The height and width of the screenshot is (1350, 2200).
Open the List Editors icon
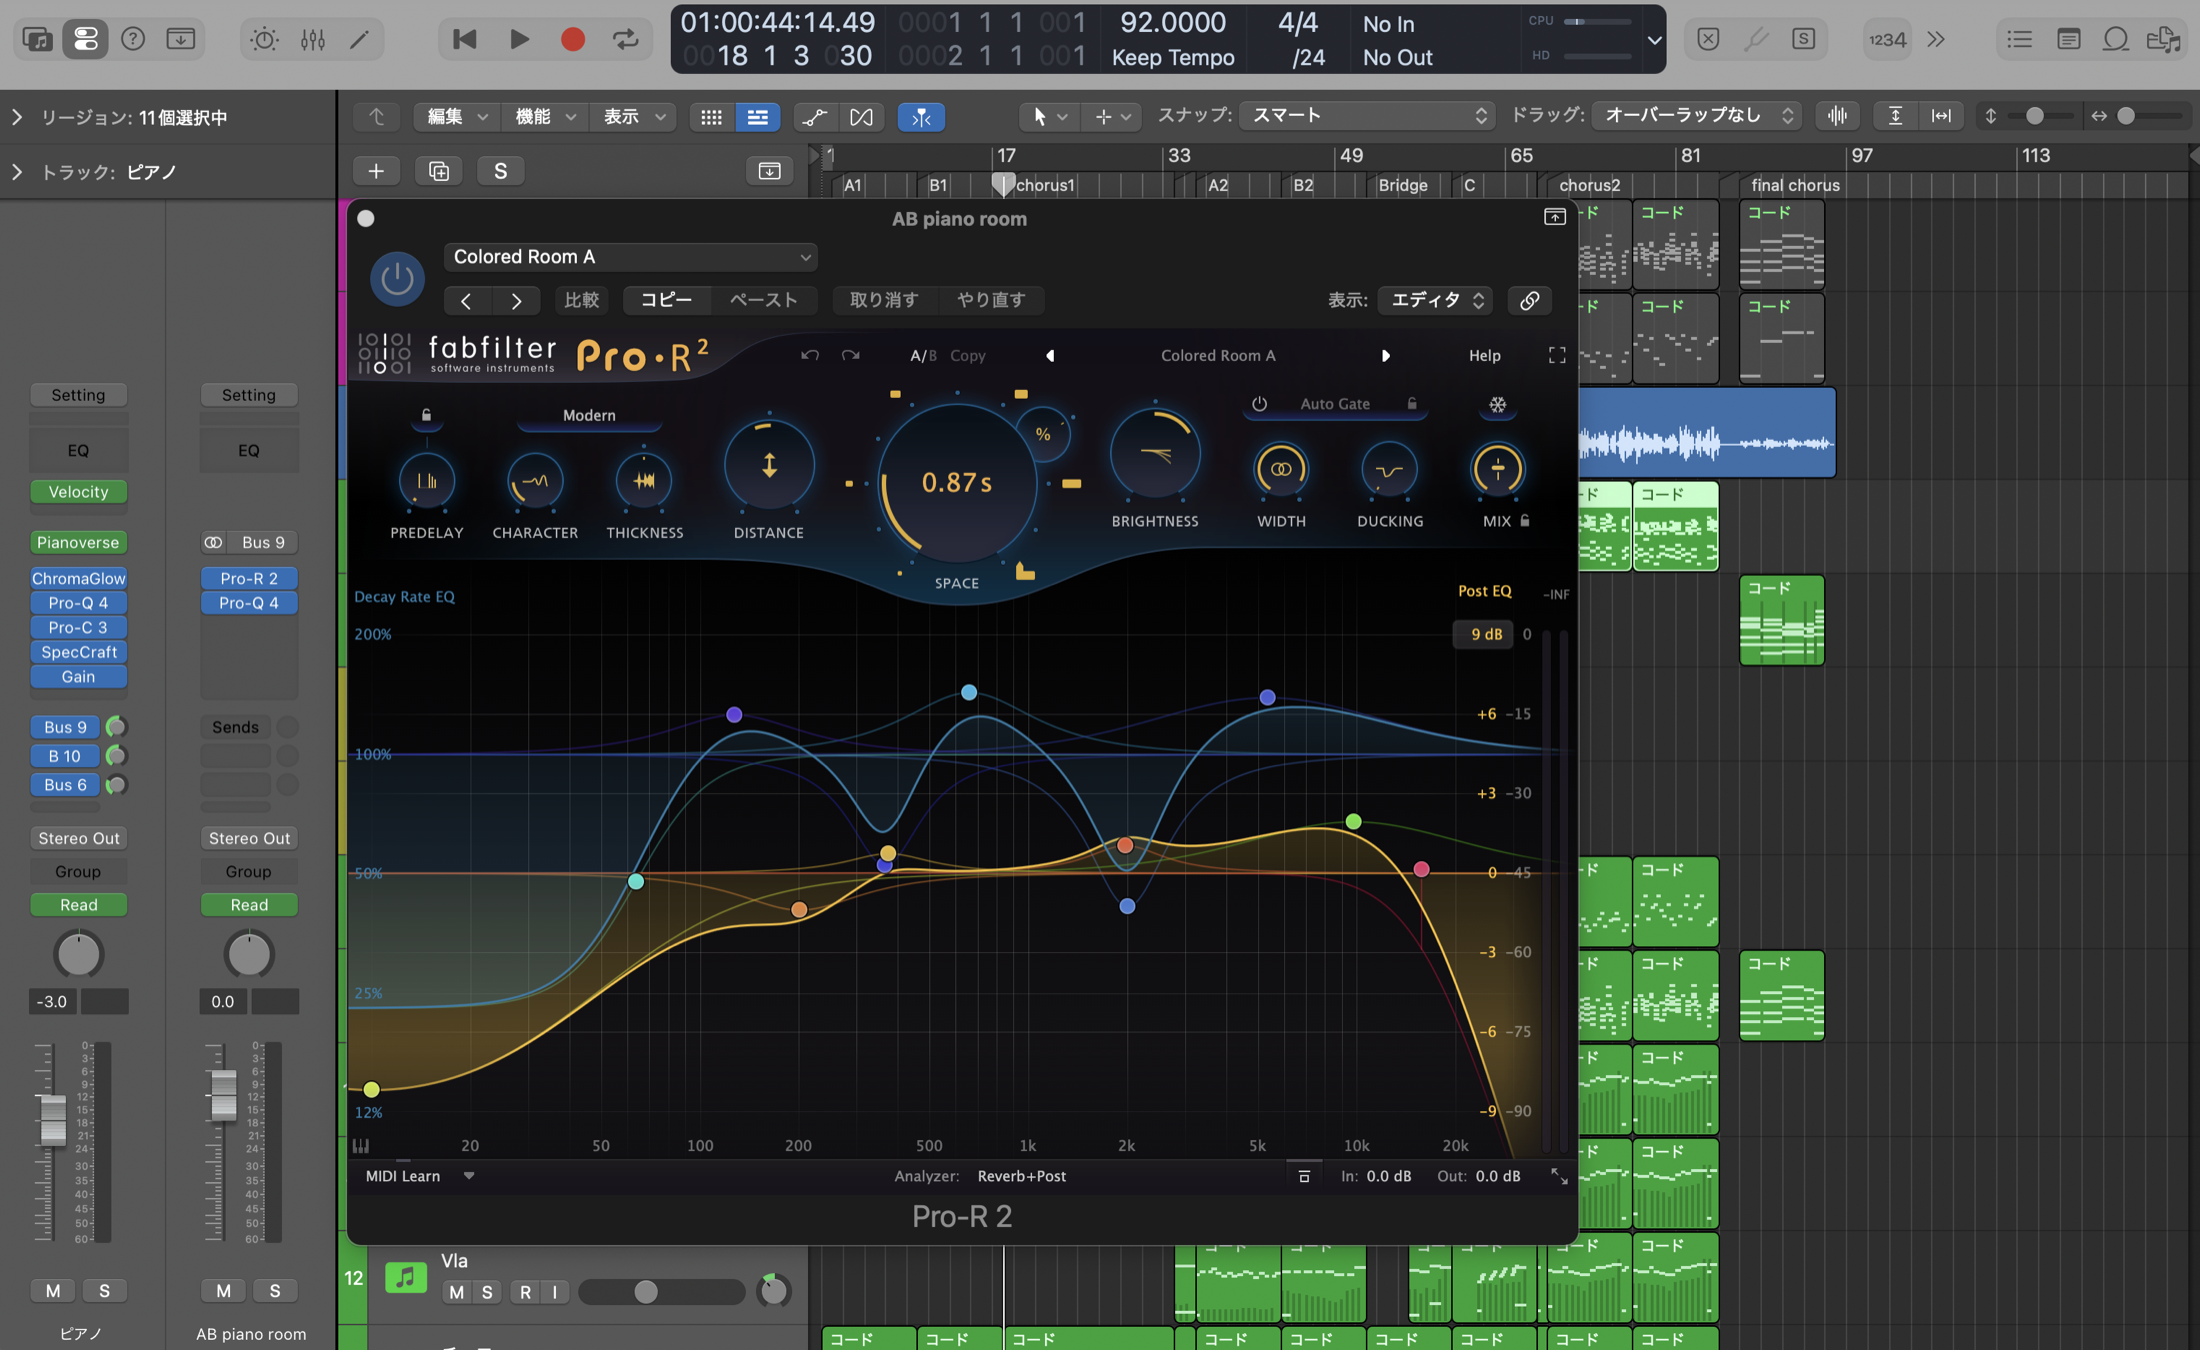click(x=2019, y=39)
